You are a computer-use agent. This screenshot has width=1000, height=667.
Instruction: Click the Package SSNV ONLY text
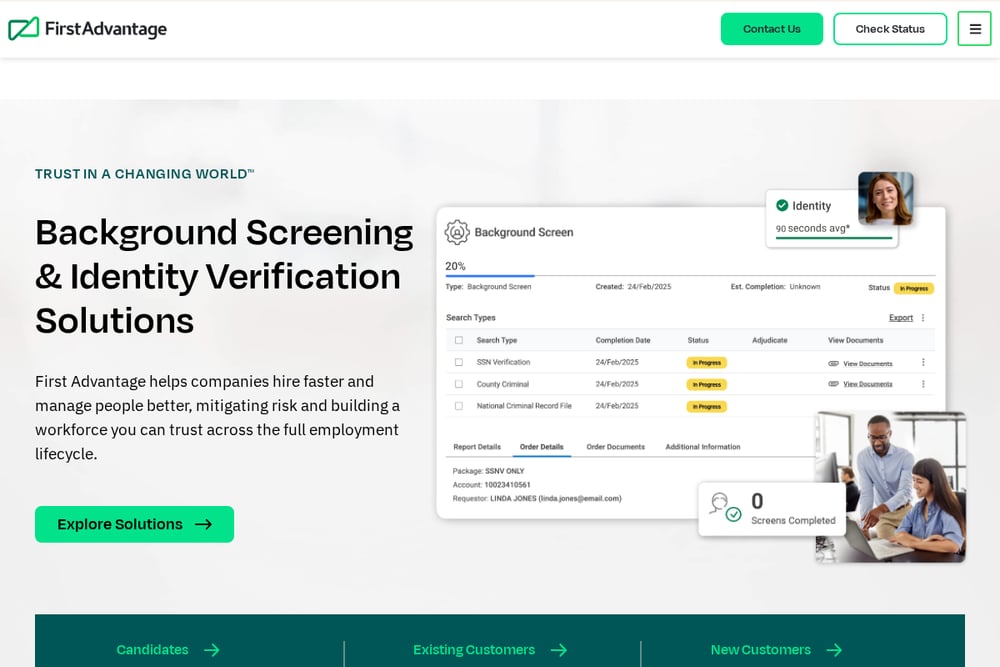pyautogui.click(x=489, y=471)
